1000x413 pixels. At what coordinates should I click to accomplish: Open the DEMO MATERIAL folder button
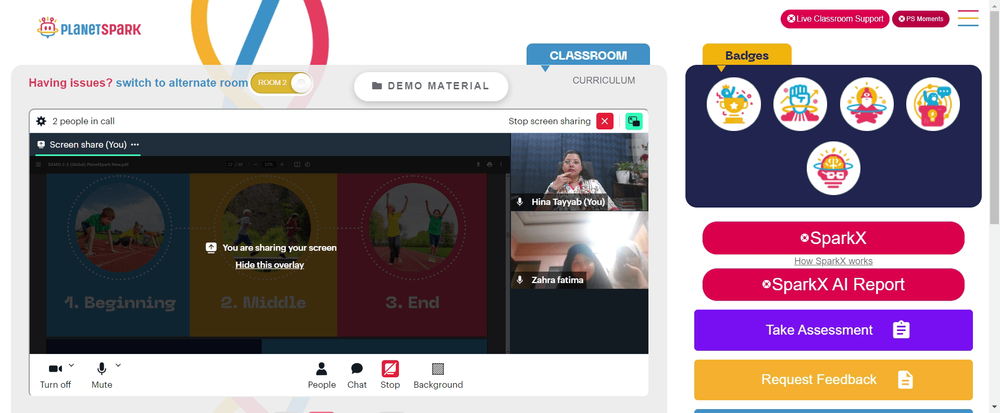coord(431,86)
